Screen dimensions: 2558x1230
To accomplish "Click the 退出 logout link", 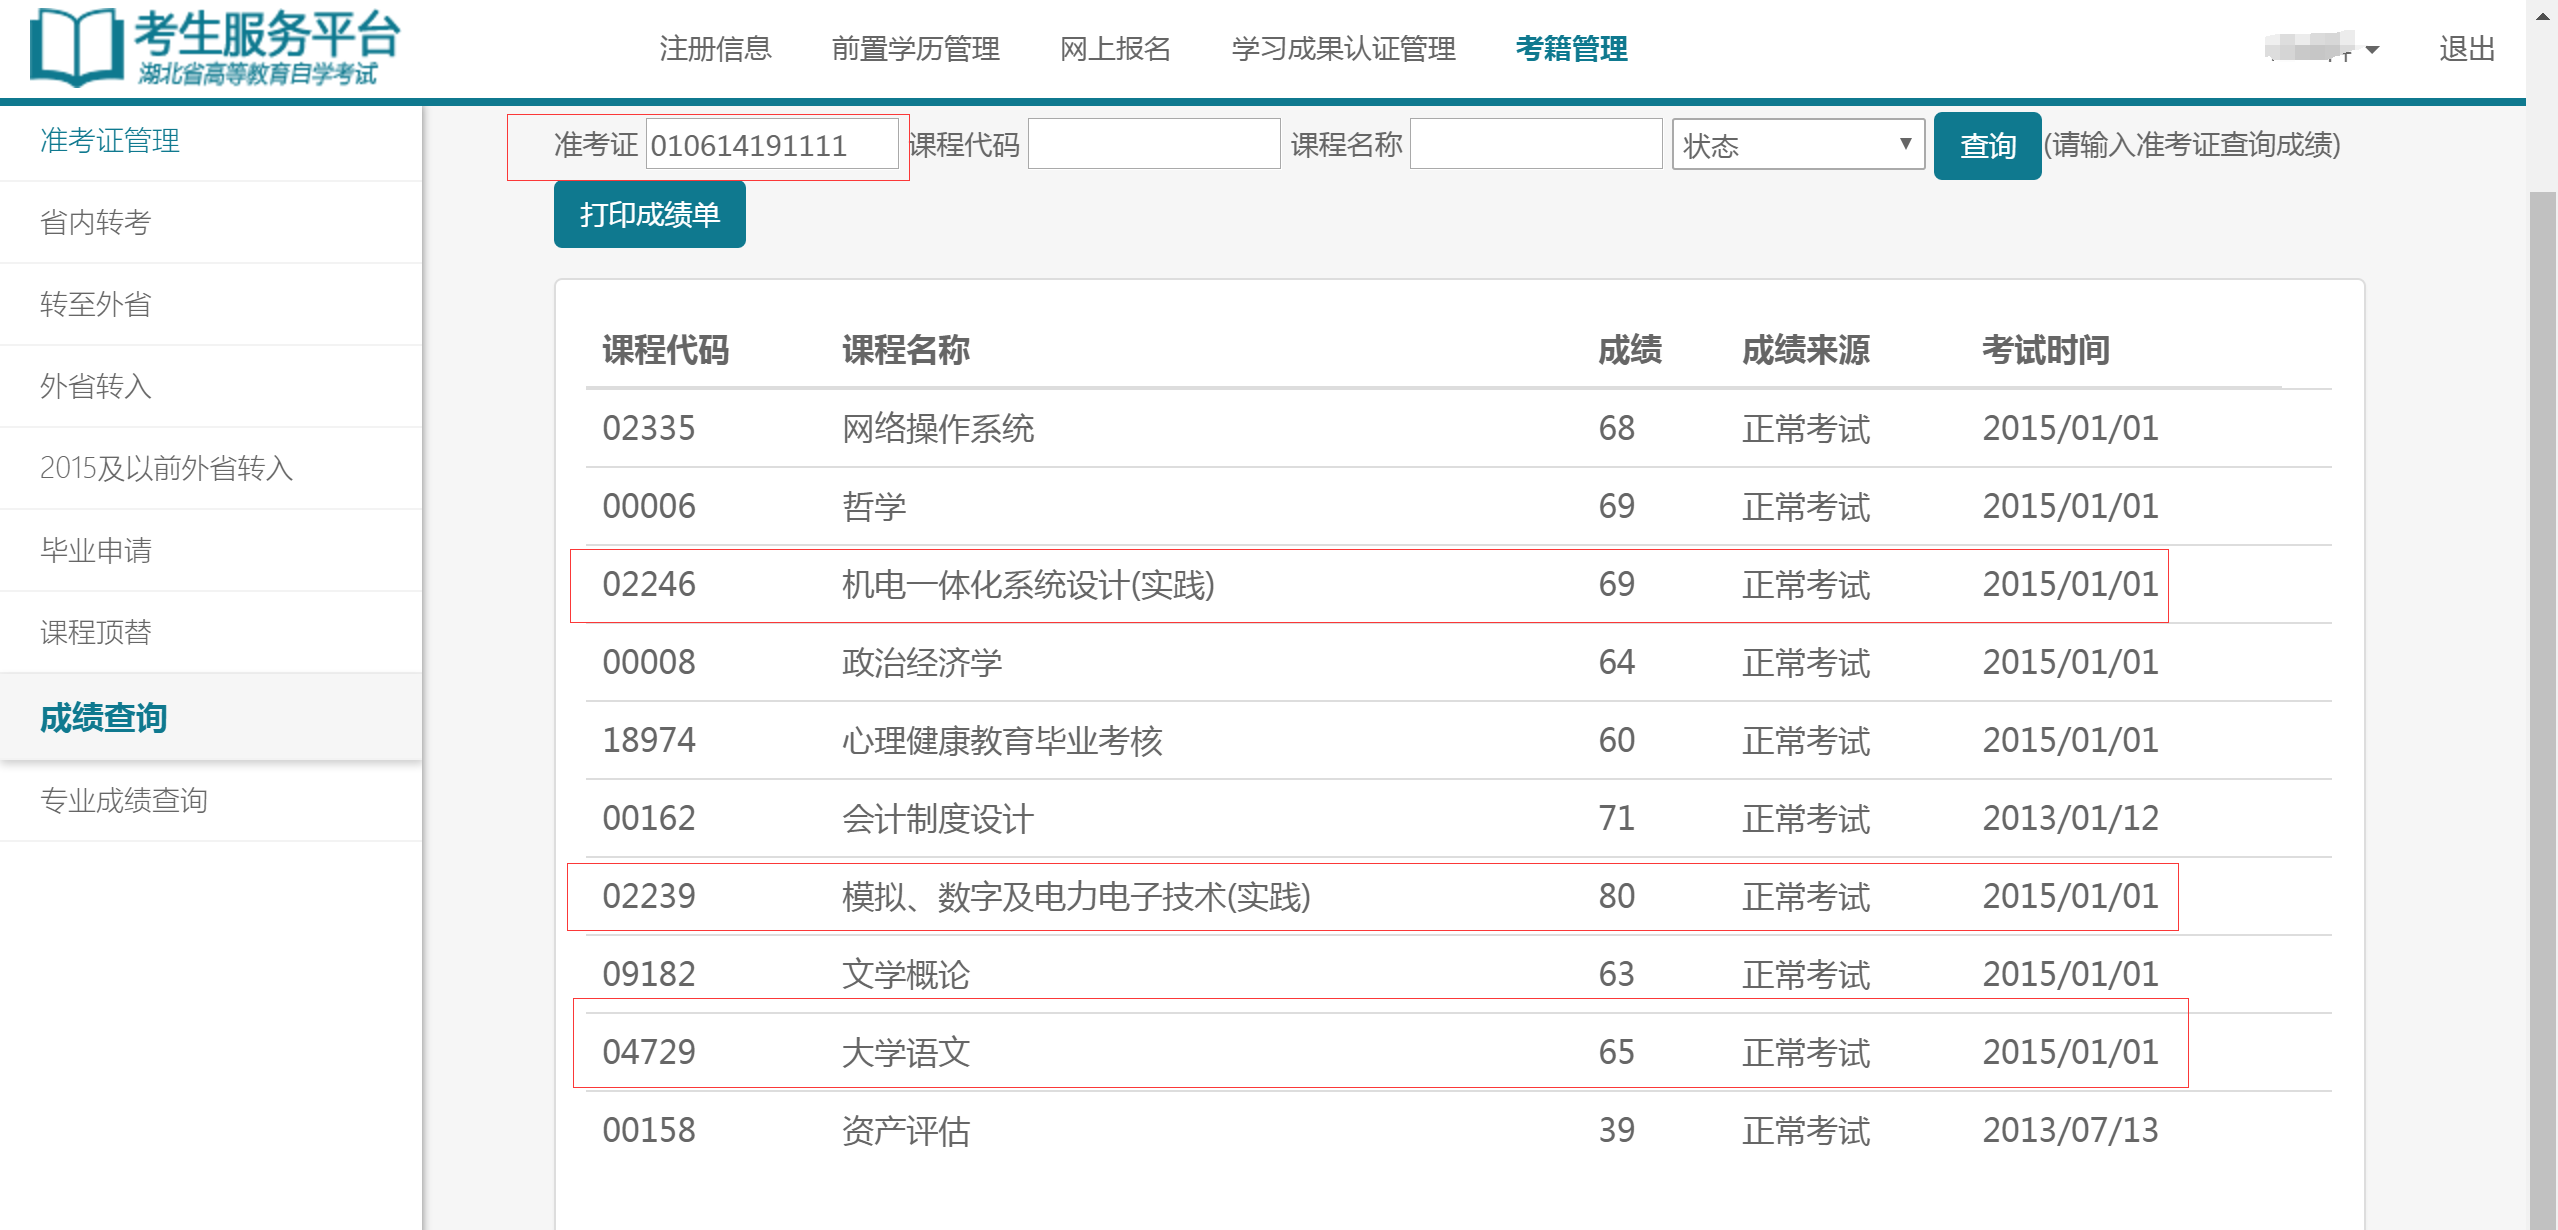I will pyautogui.click(x=2466, y=48).
